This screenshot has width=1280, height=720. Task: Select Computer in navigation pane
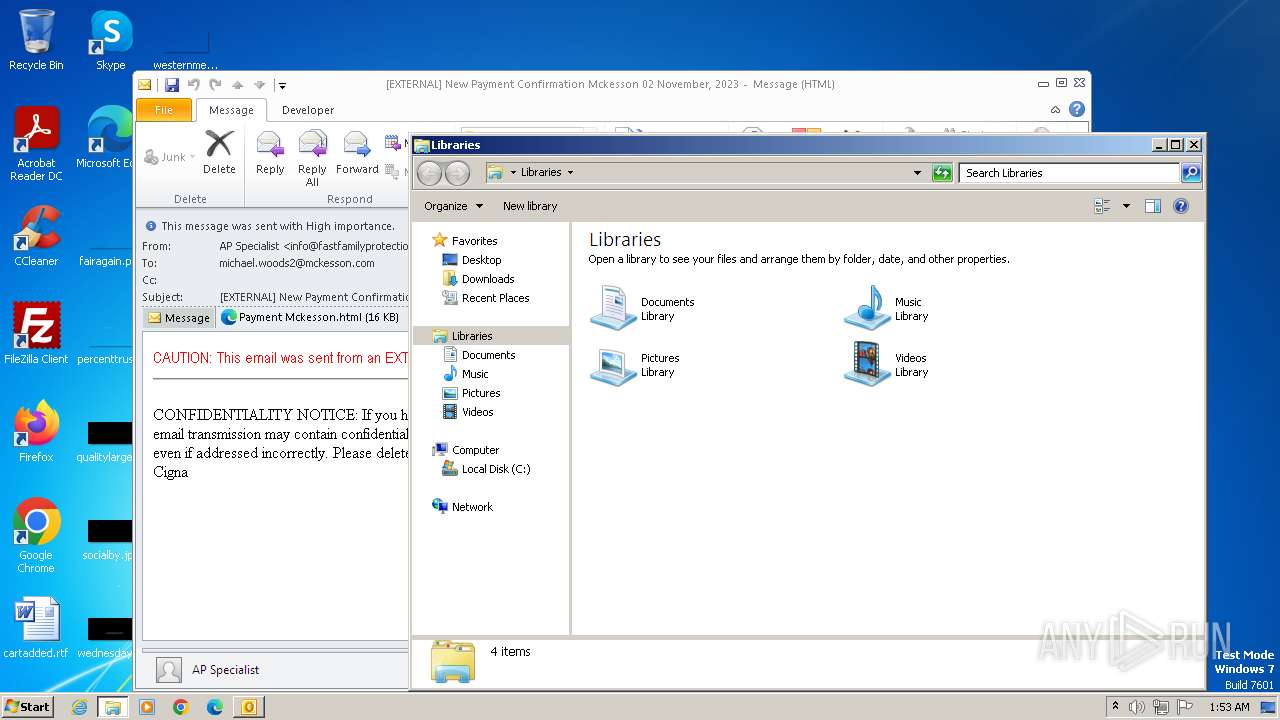(466, 450)
